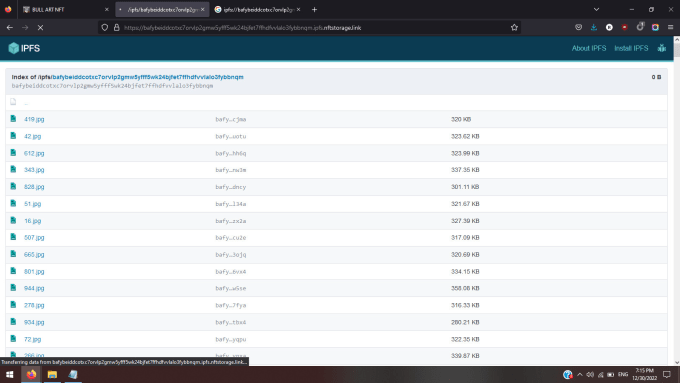Image resolution: width=680 pixels, height=383 pixels.
Task: Close the BULL ART NFT tab
Action: (107, 10)
